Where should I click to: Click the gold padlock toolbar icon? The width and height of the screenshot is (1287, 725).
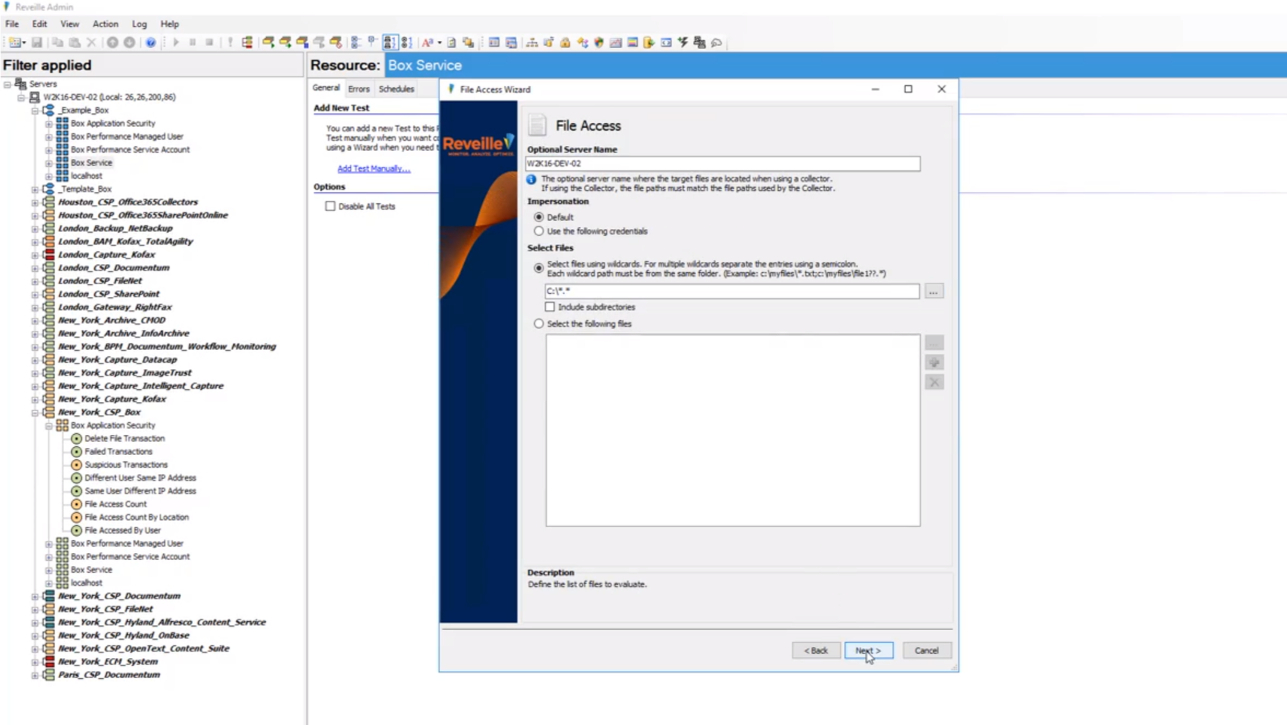pyautogui.click(x=565, y=43)
